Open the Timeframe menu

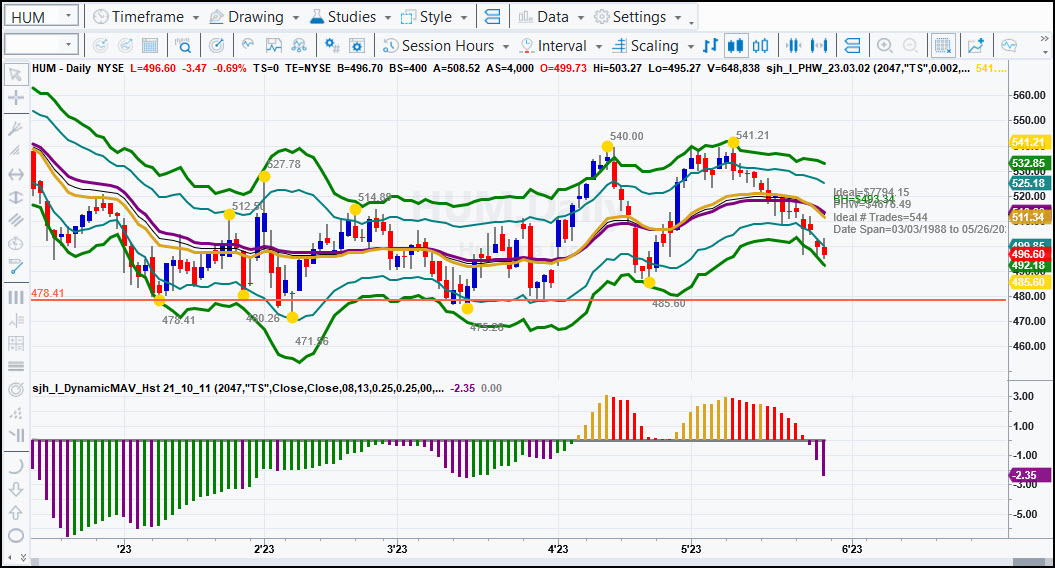(139, 17)
